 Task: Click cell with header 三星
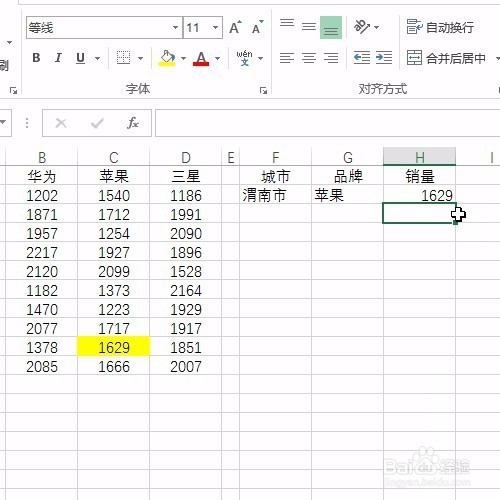point(186,176)
